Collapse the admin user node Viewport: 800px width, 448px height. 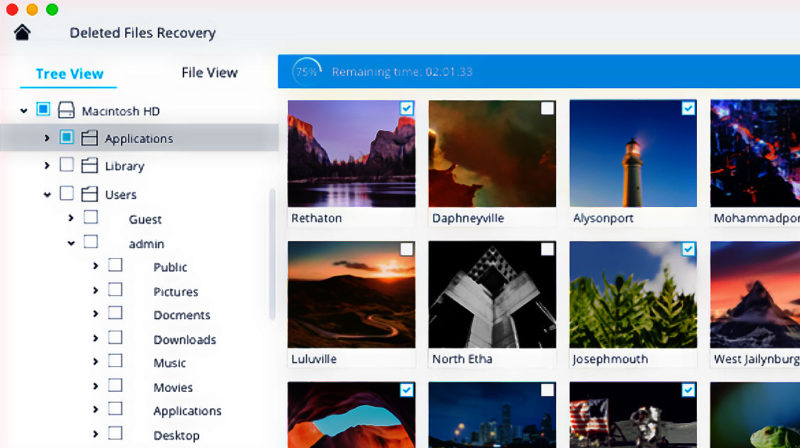click(71, 243)
